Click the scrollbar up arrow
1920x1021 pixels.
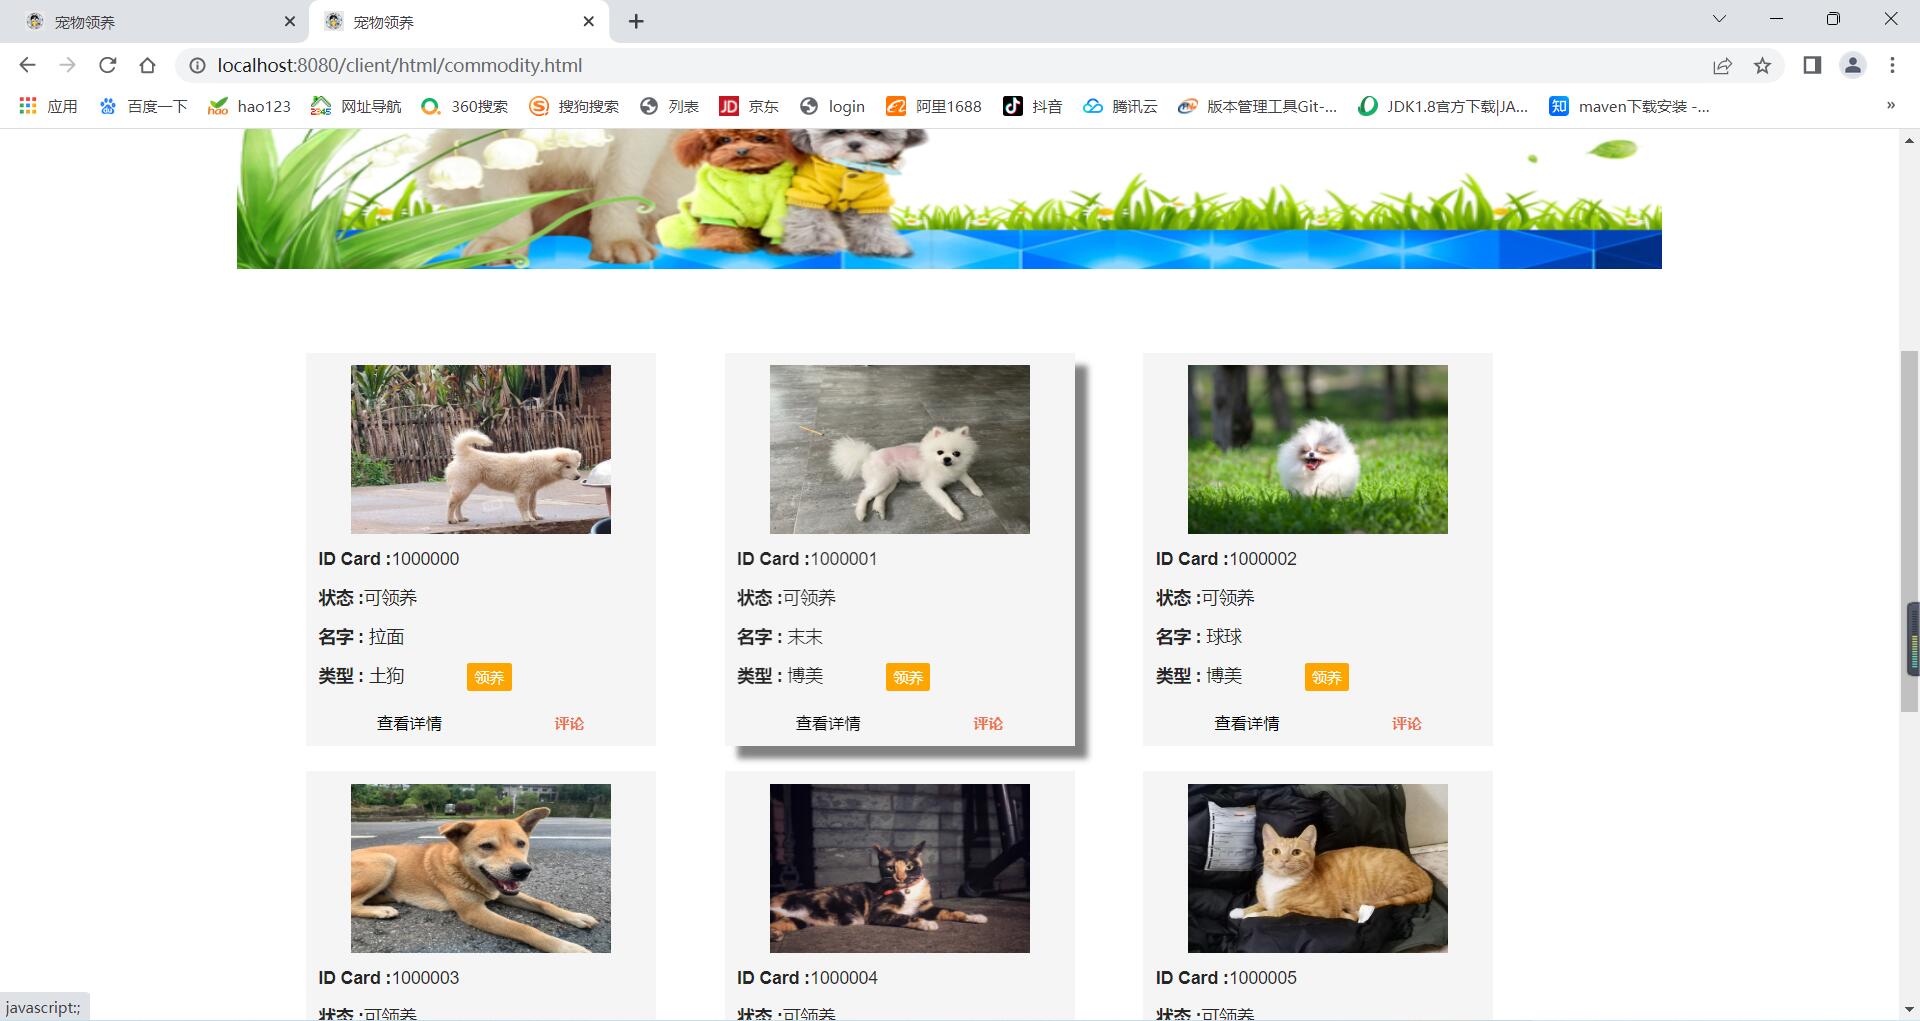(1910, 140)
